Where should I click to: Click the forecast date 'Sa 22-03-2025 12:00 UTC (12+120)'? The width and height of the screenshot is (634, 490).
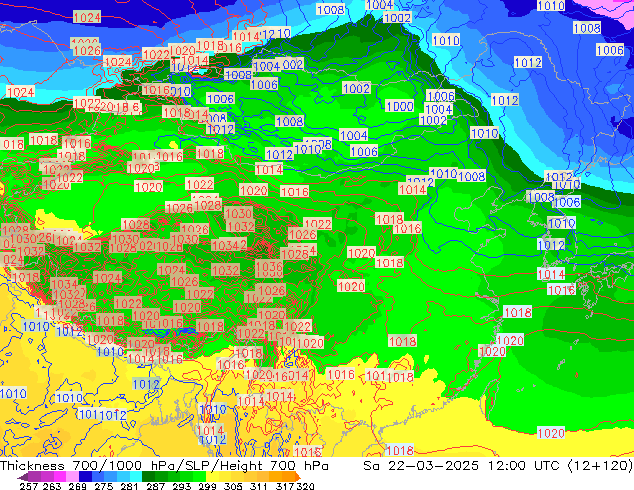pyautogui.click(x=498, y=466)
